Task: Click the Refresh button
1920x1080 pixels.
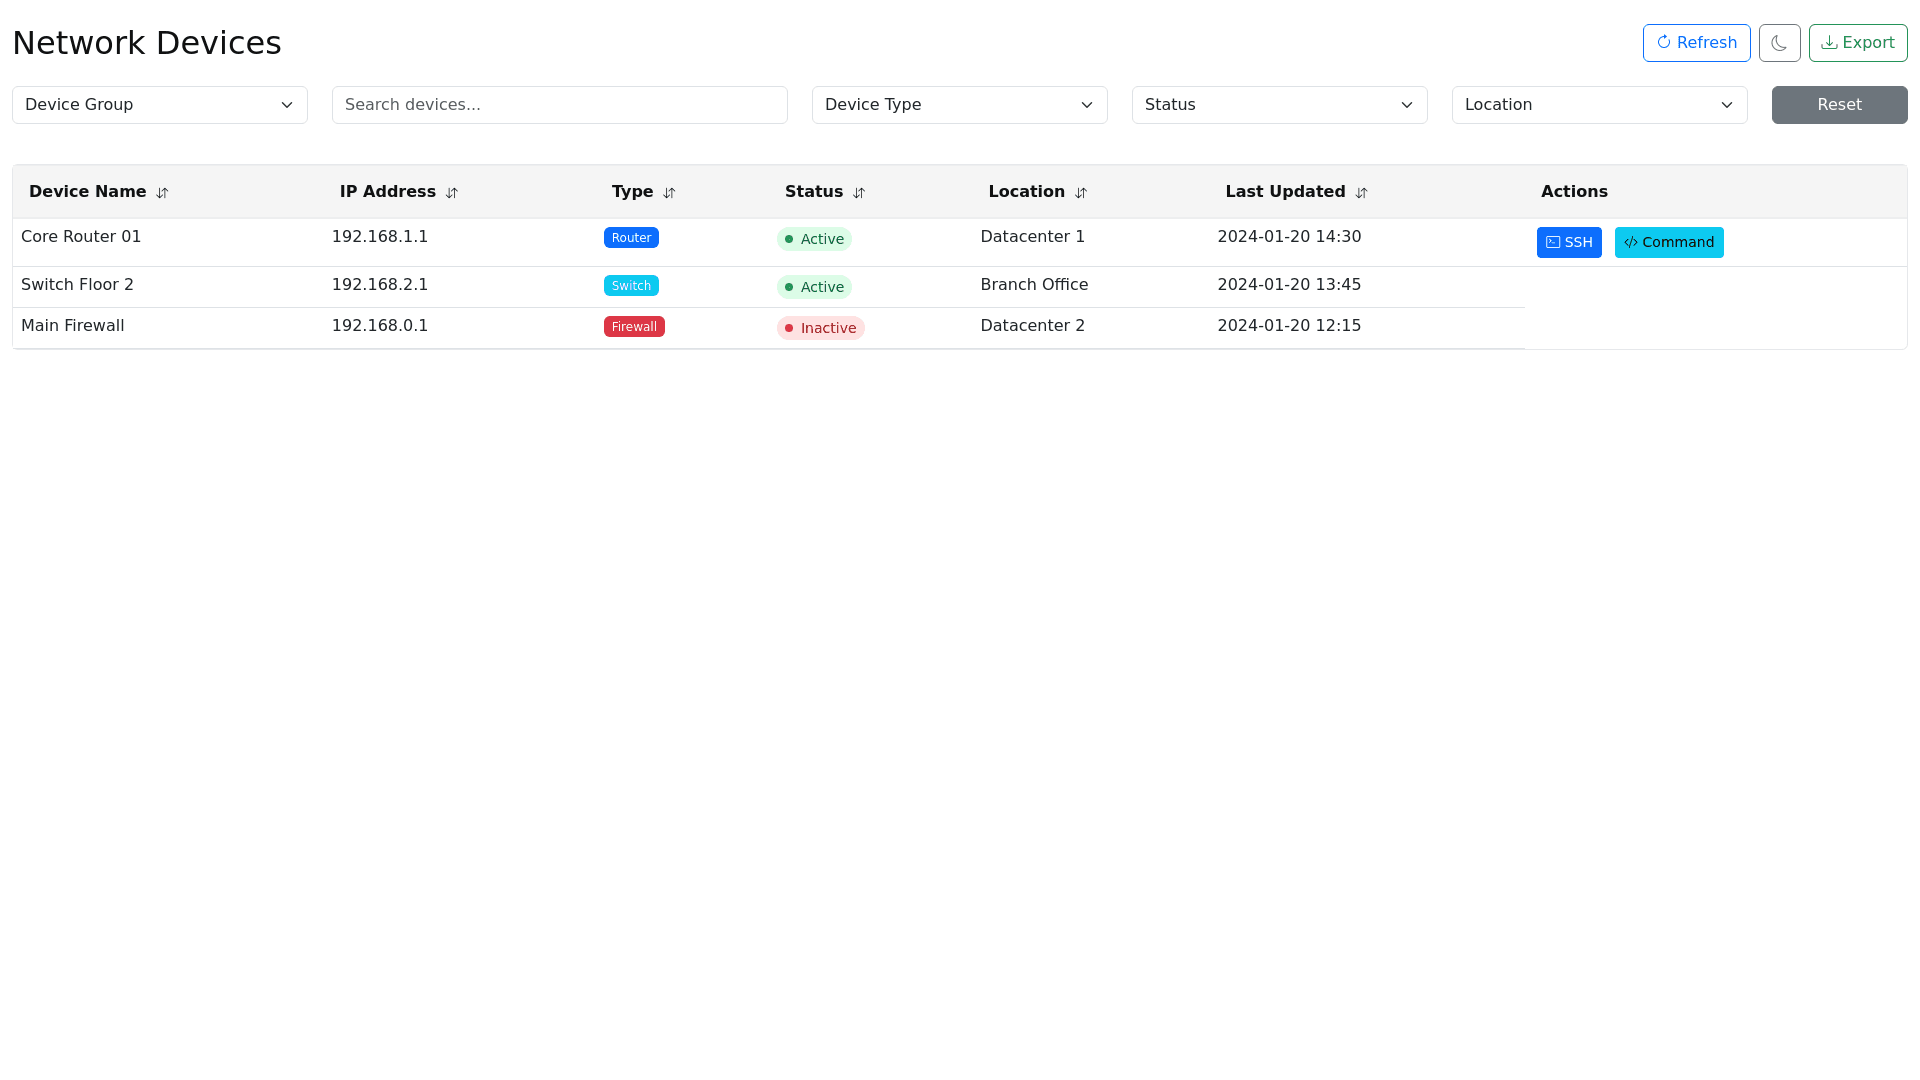Action: (x=1696, y=43)
